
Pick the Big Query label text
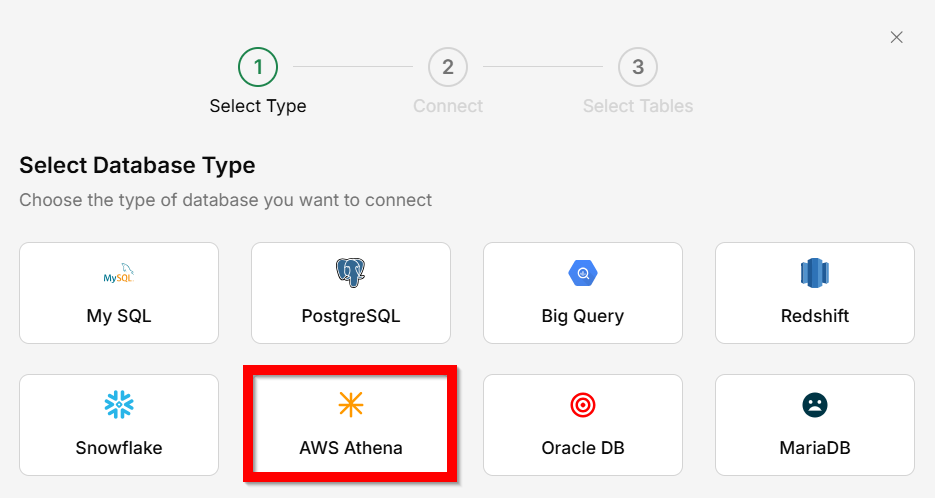pos(583,316)
